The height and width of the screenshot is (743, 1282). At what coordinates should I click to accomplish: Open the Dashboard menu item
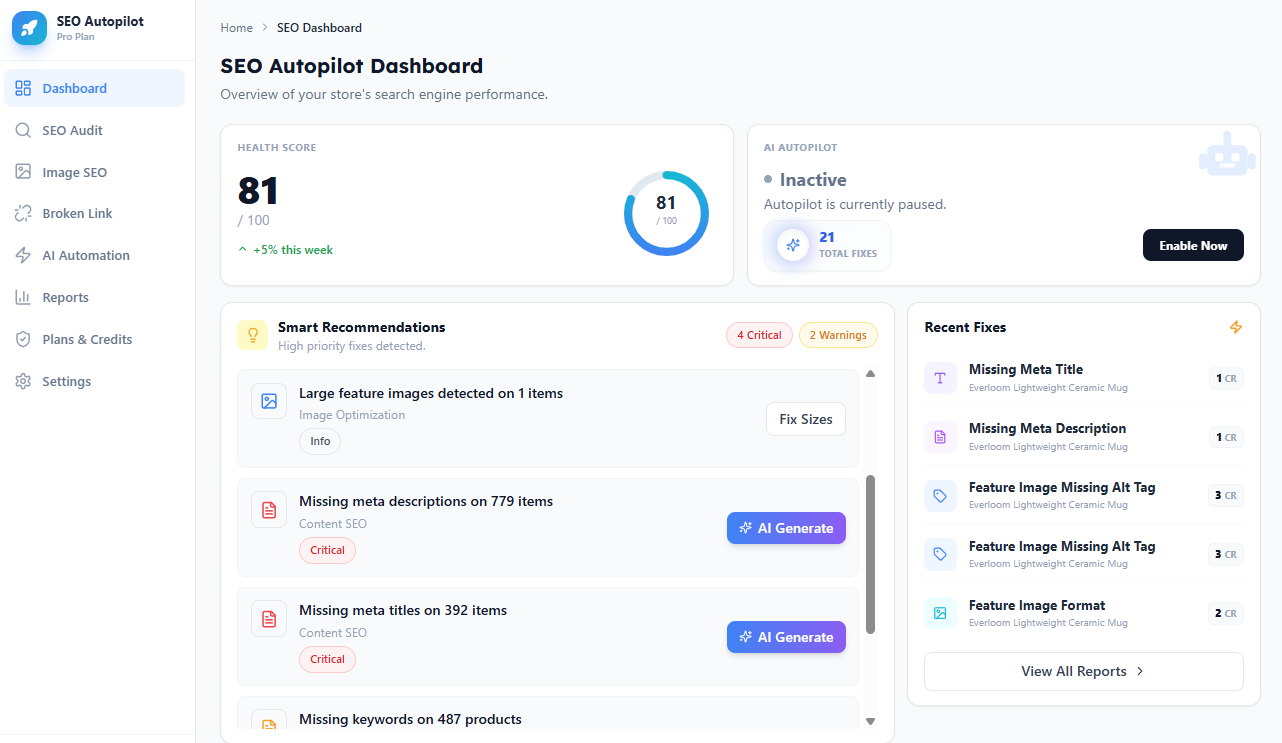pyautogui.click(x=94, y=88)
